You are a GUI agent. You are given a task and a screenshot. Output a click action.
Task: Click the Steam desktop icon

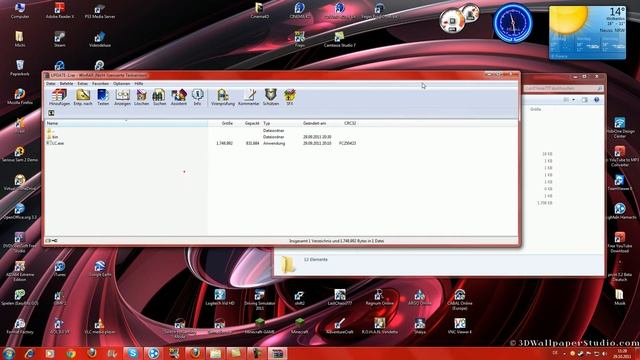[x=60, y=39]
